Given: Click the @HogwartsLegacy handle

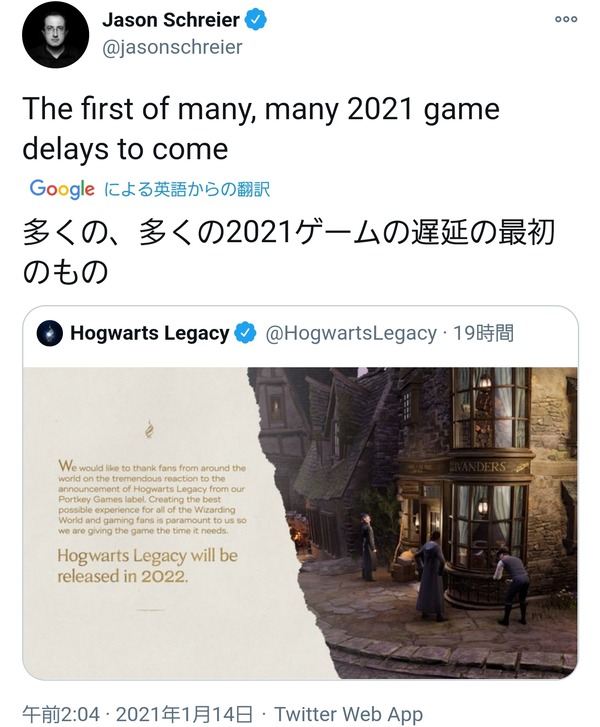Looking at the screenshot, I should pyautogui.click(x=351, y=333).
